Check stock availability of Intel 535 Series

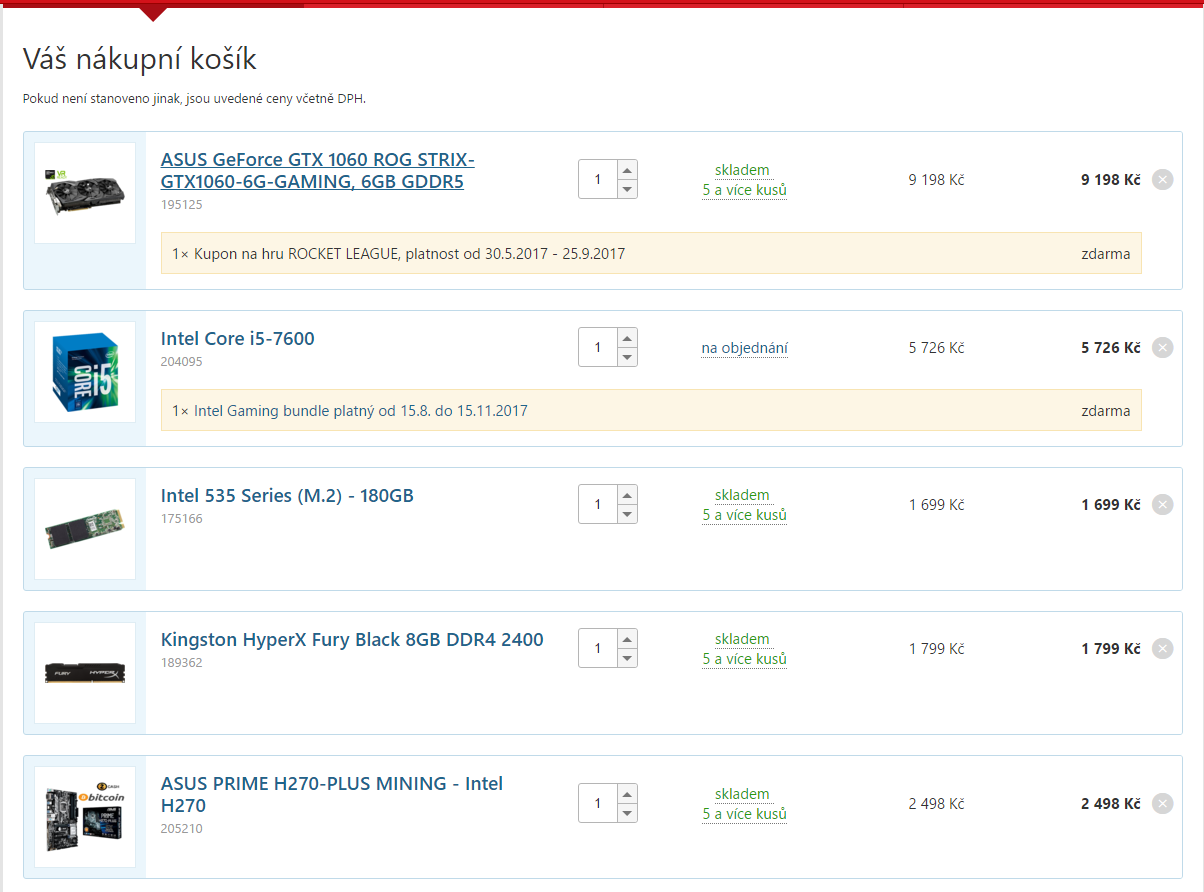[x=744, y=505]
